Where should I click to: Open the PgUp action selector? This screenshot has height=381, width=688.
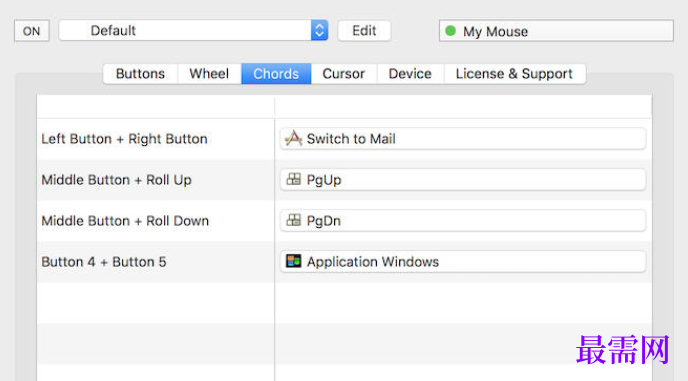[x=463, y=180]
